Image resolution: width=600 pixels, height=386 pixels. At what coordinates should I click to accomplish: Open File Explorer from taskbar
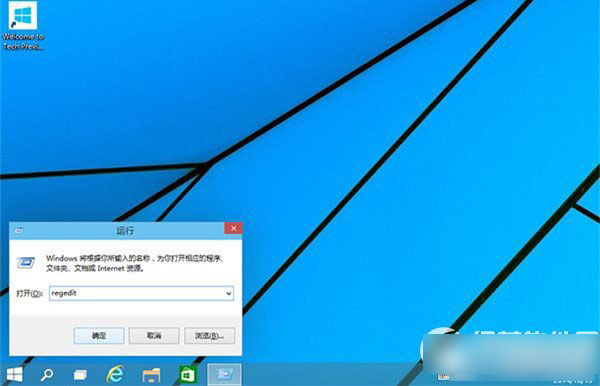click(x=151, y=375)
